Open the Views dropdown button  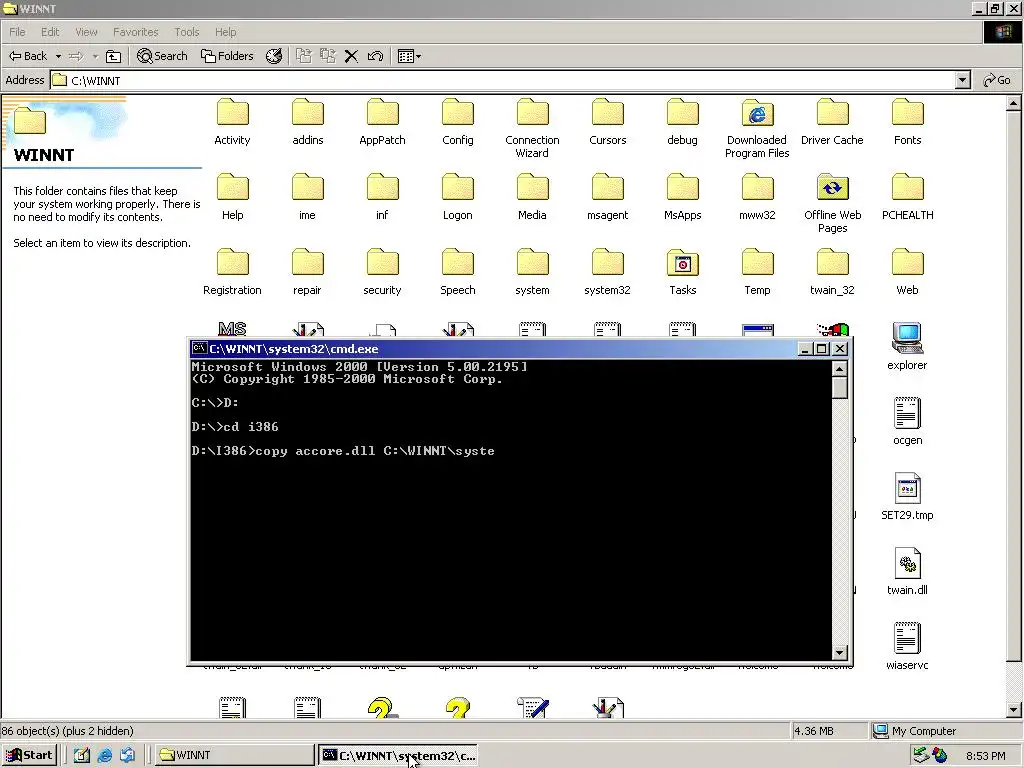tap(409, 56)
